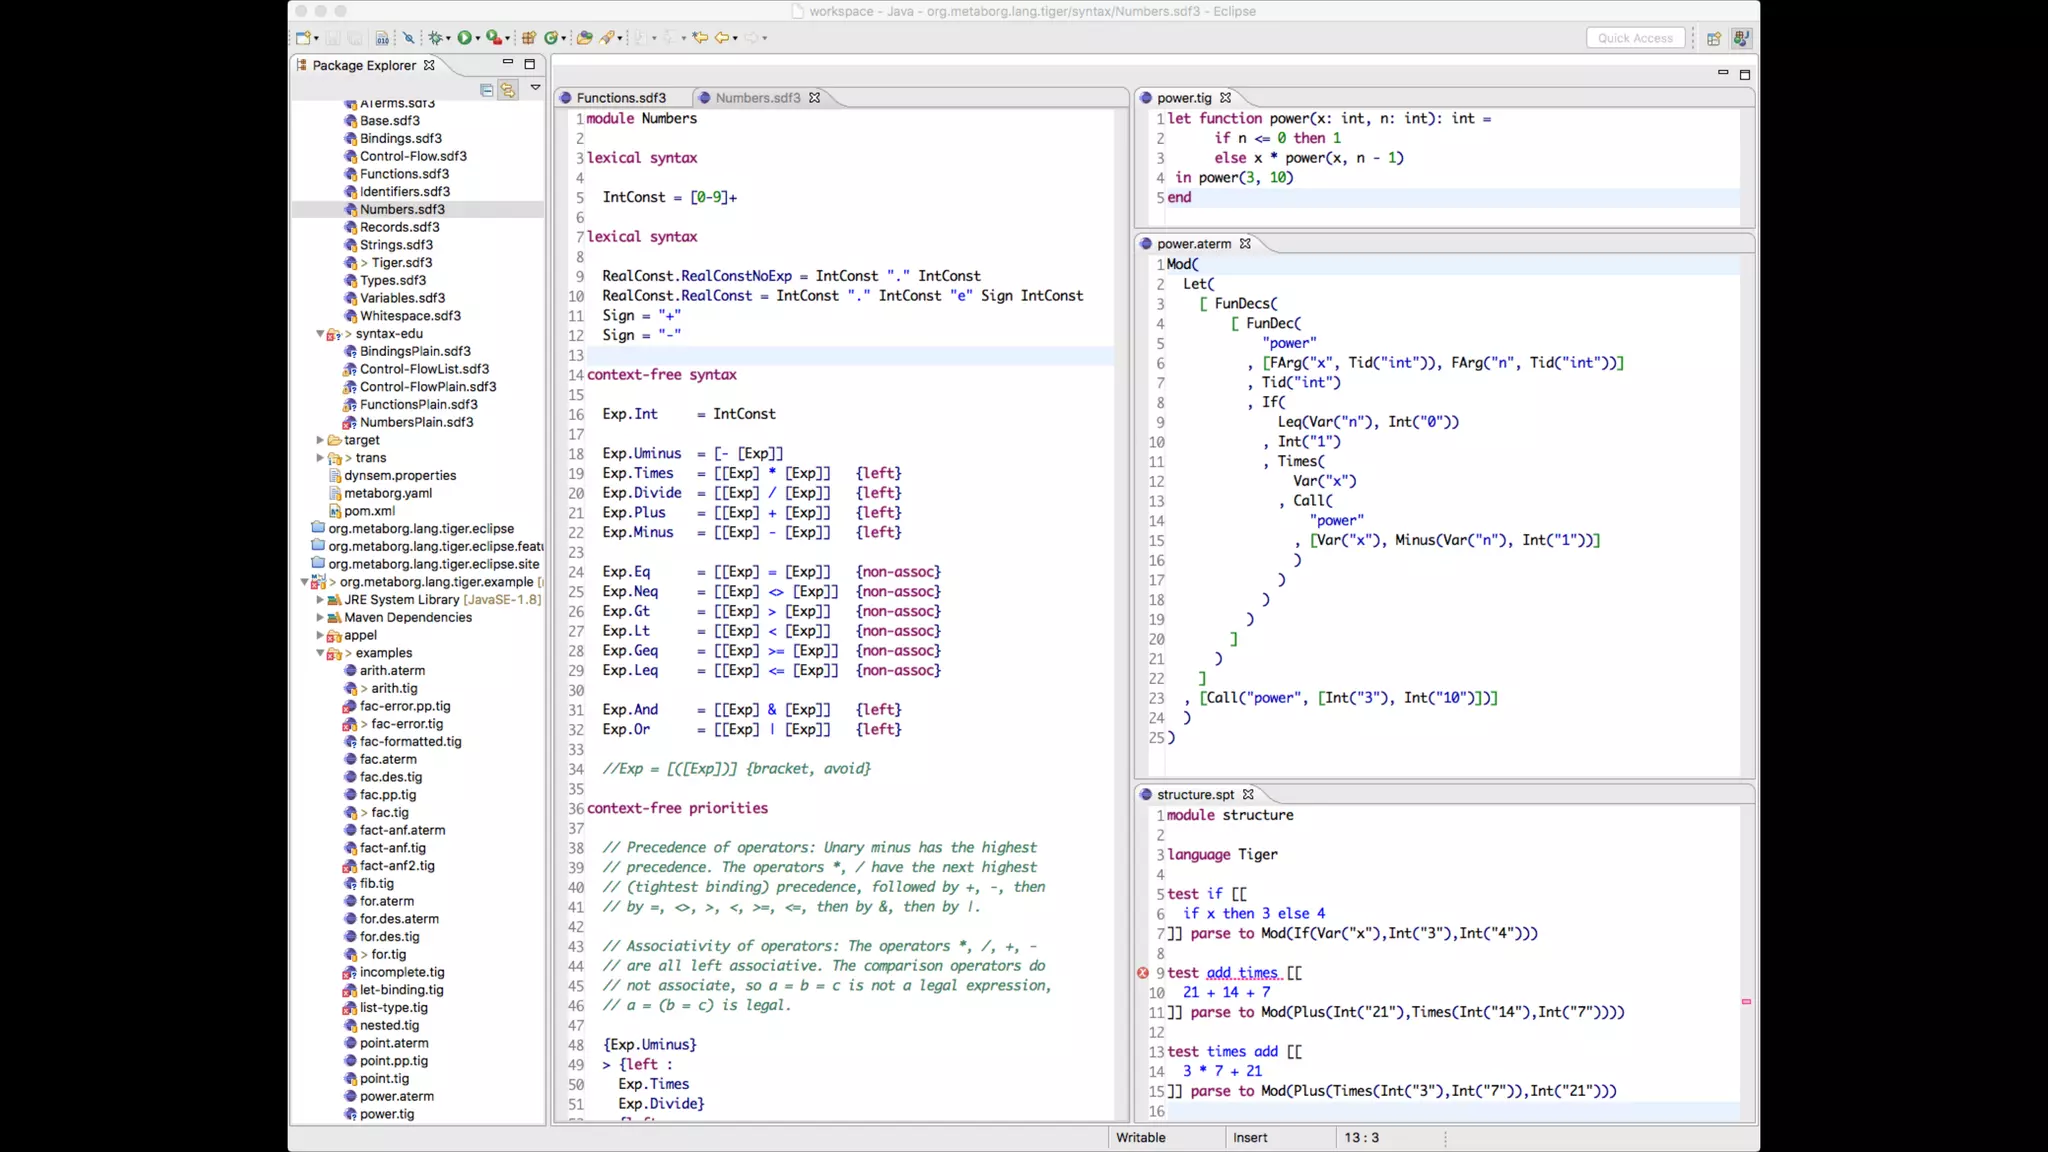Open the Java perspective icon

[1741, 38]
